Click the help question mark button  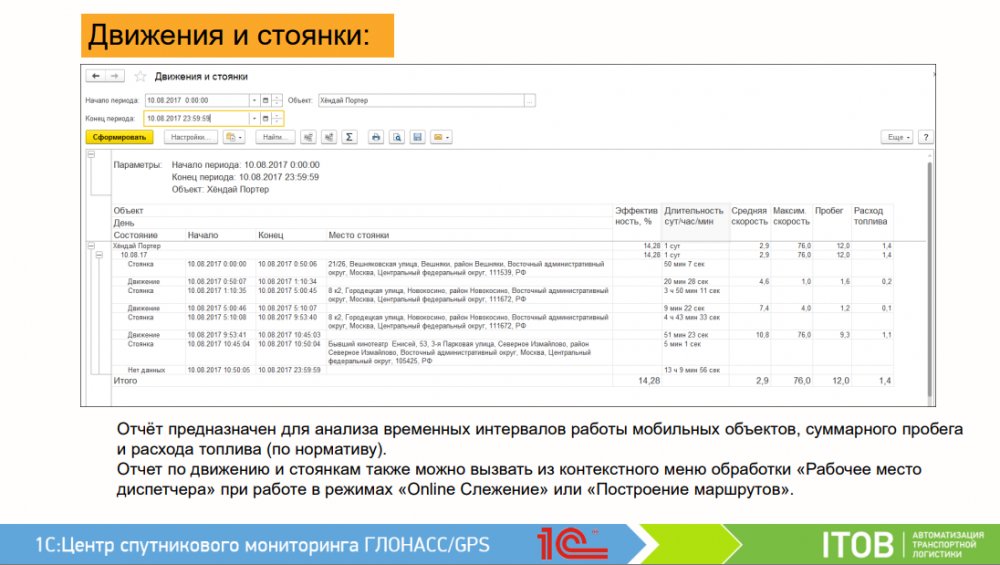[925, 137]
